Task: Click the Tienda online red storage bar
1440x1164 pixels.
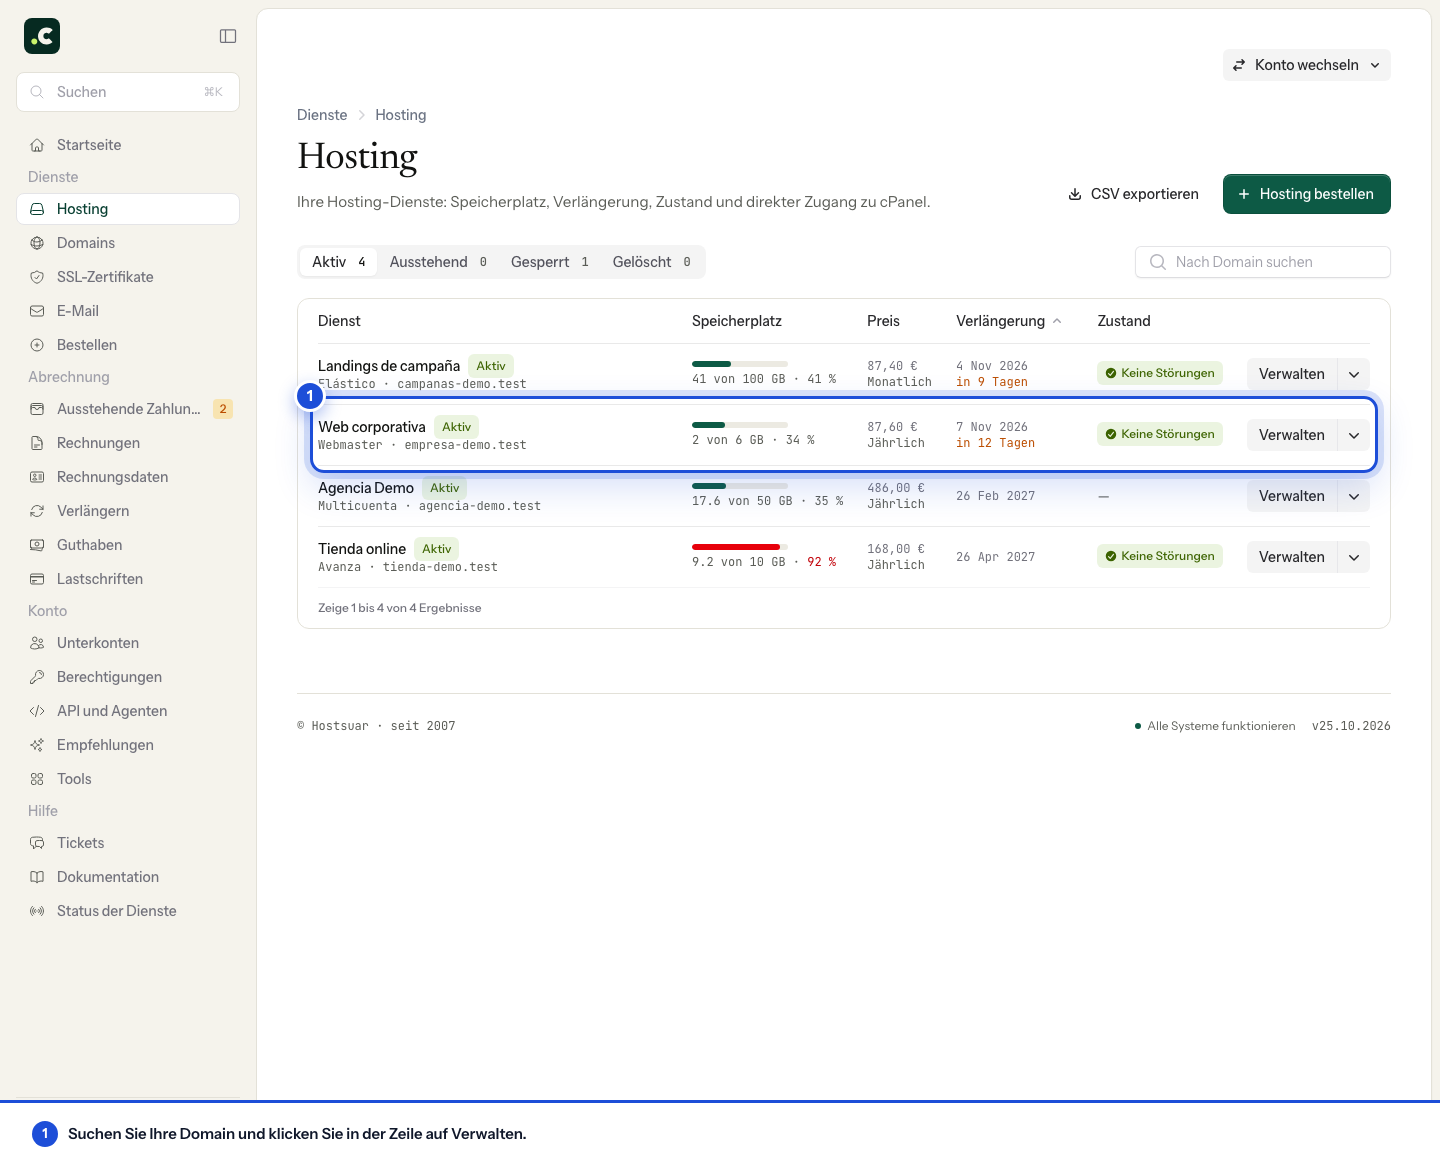Action: pyautogui.click(x=740, y=547)
